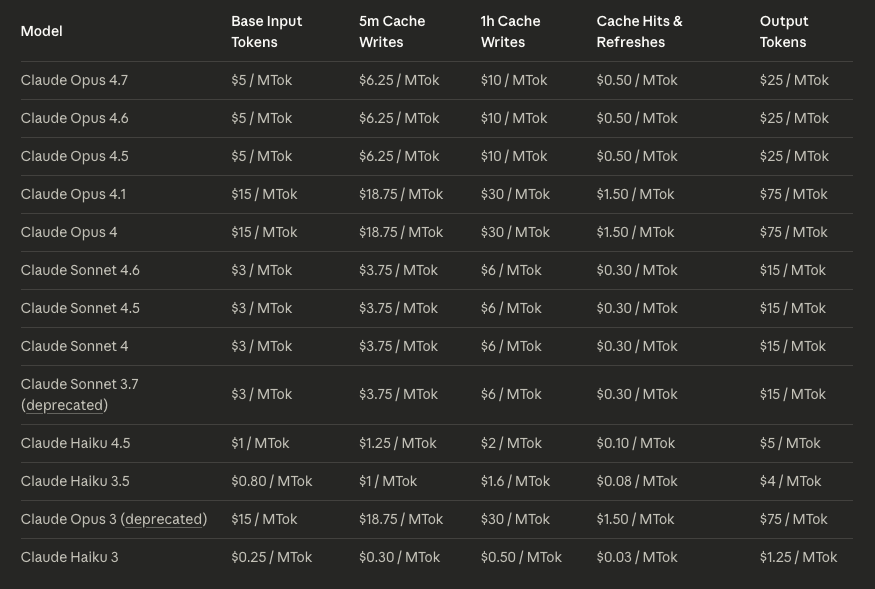Open the deprecated link beside Claude Sonnet 3.7

coord(64,405)
